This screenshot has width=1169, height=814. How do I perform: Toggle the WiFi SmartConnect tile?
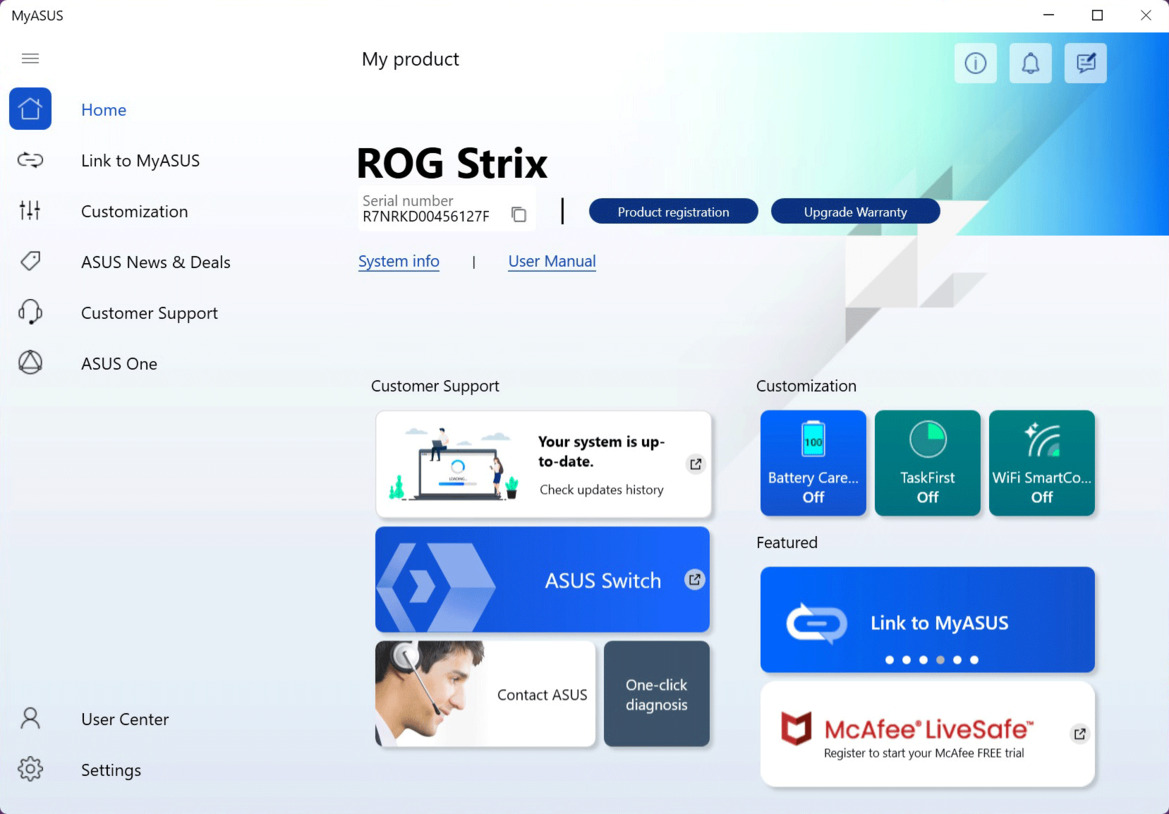coord(1042,463)
